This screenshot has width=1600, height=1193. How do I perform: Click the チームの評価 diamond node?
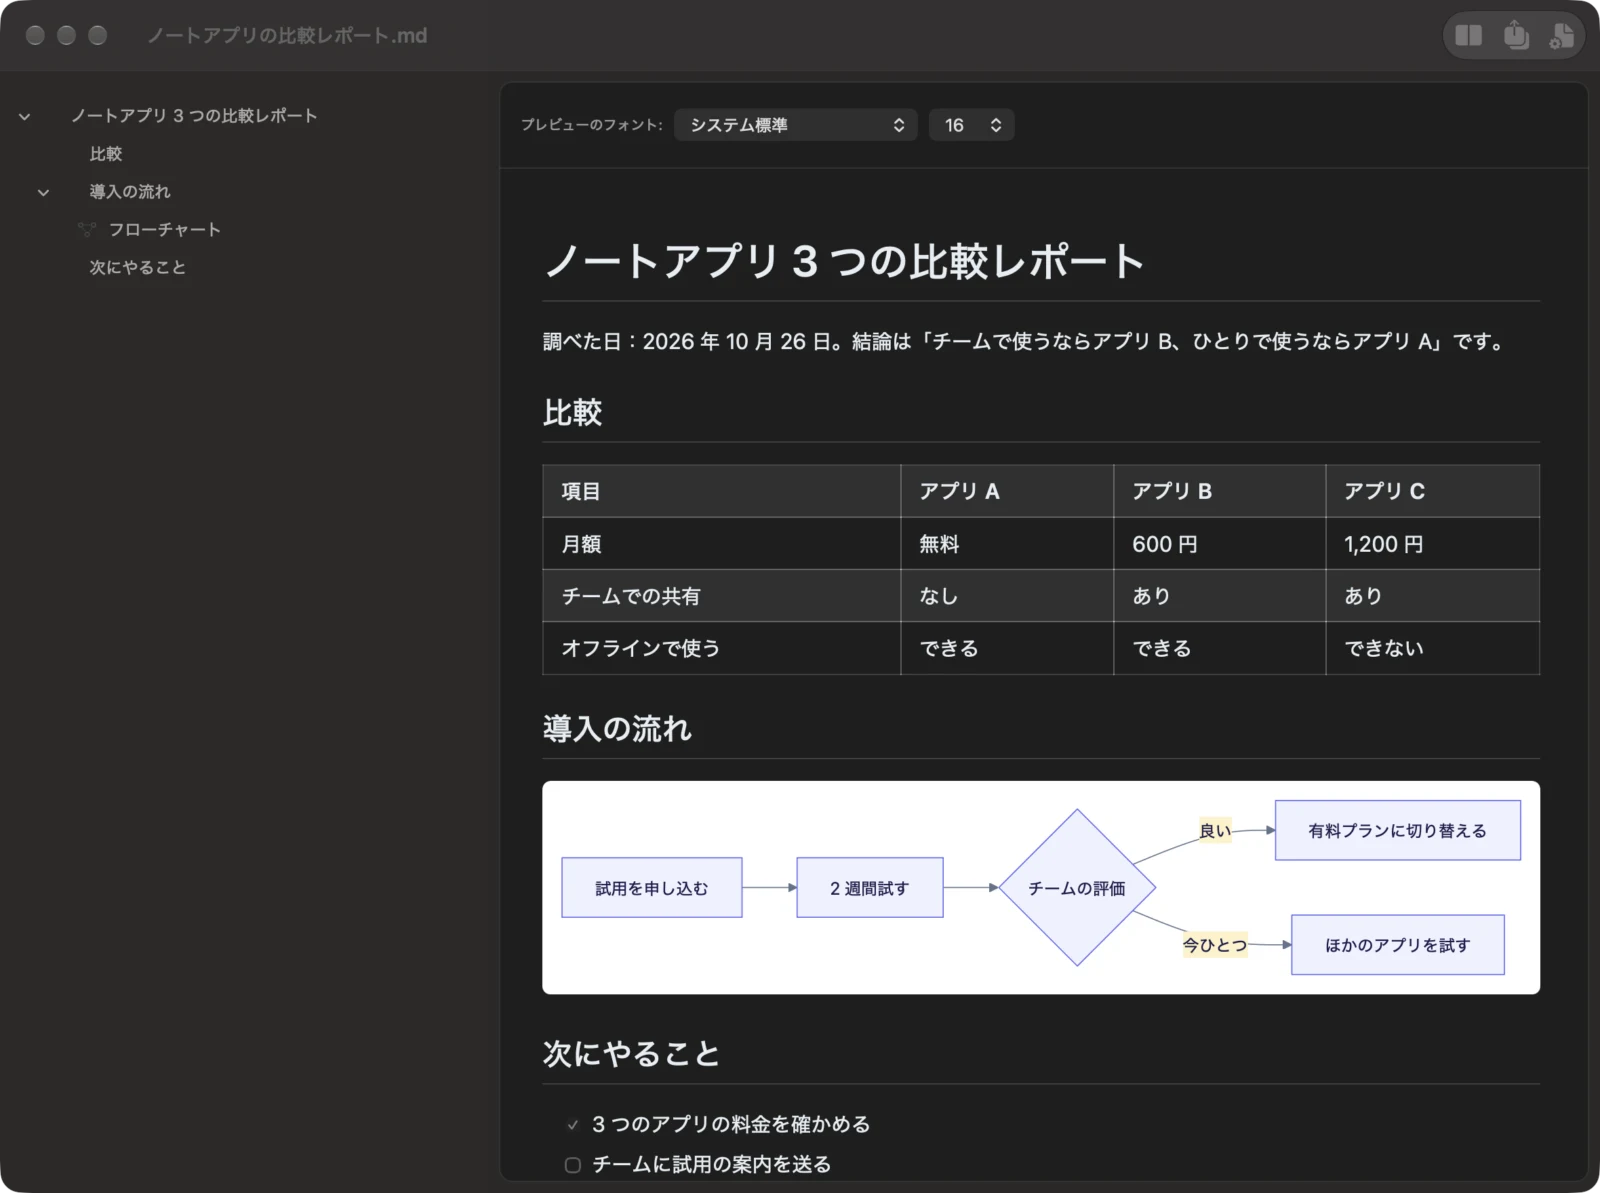1077,888
